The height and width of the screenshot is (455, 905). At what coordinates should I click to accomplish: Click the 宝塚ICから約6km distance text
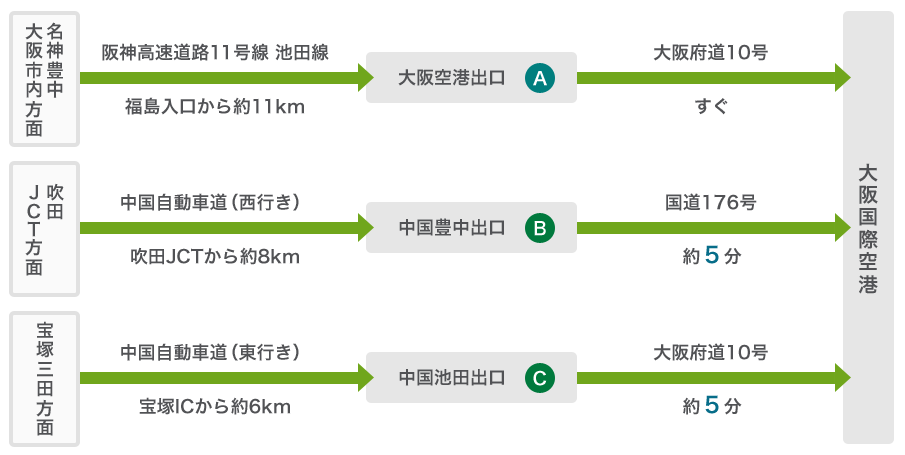215,406
